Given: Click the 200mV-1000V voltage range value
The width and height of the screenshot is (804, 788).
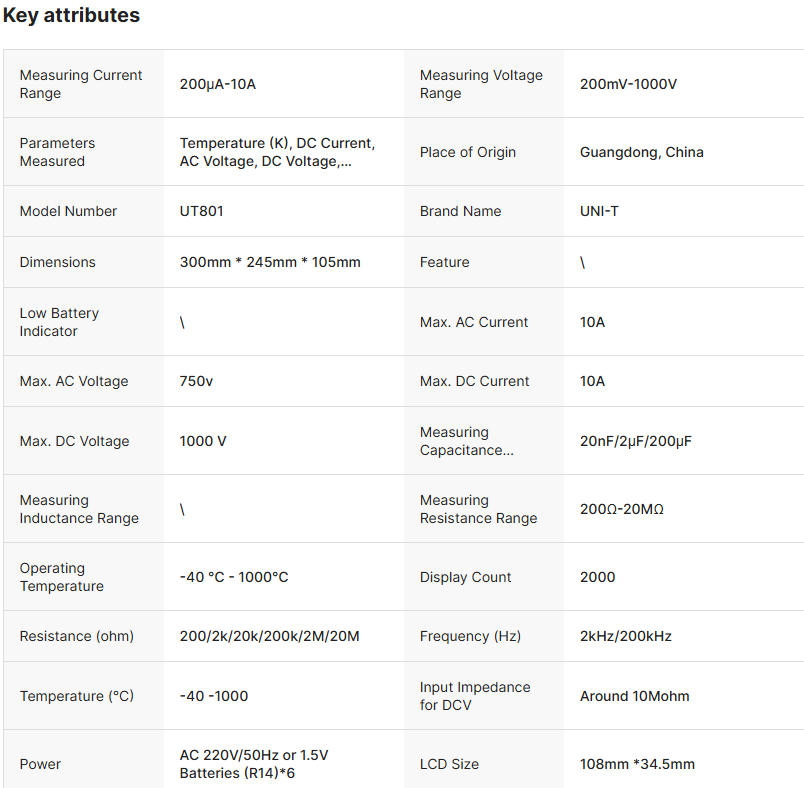Looking at the screenshot, I should (x=628, y=84).
